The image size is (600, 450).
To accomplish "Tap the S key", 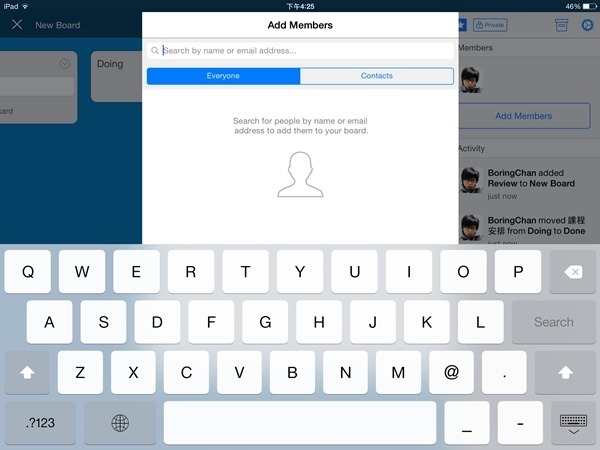I will click(x=103, y=322).
